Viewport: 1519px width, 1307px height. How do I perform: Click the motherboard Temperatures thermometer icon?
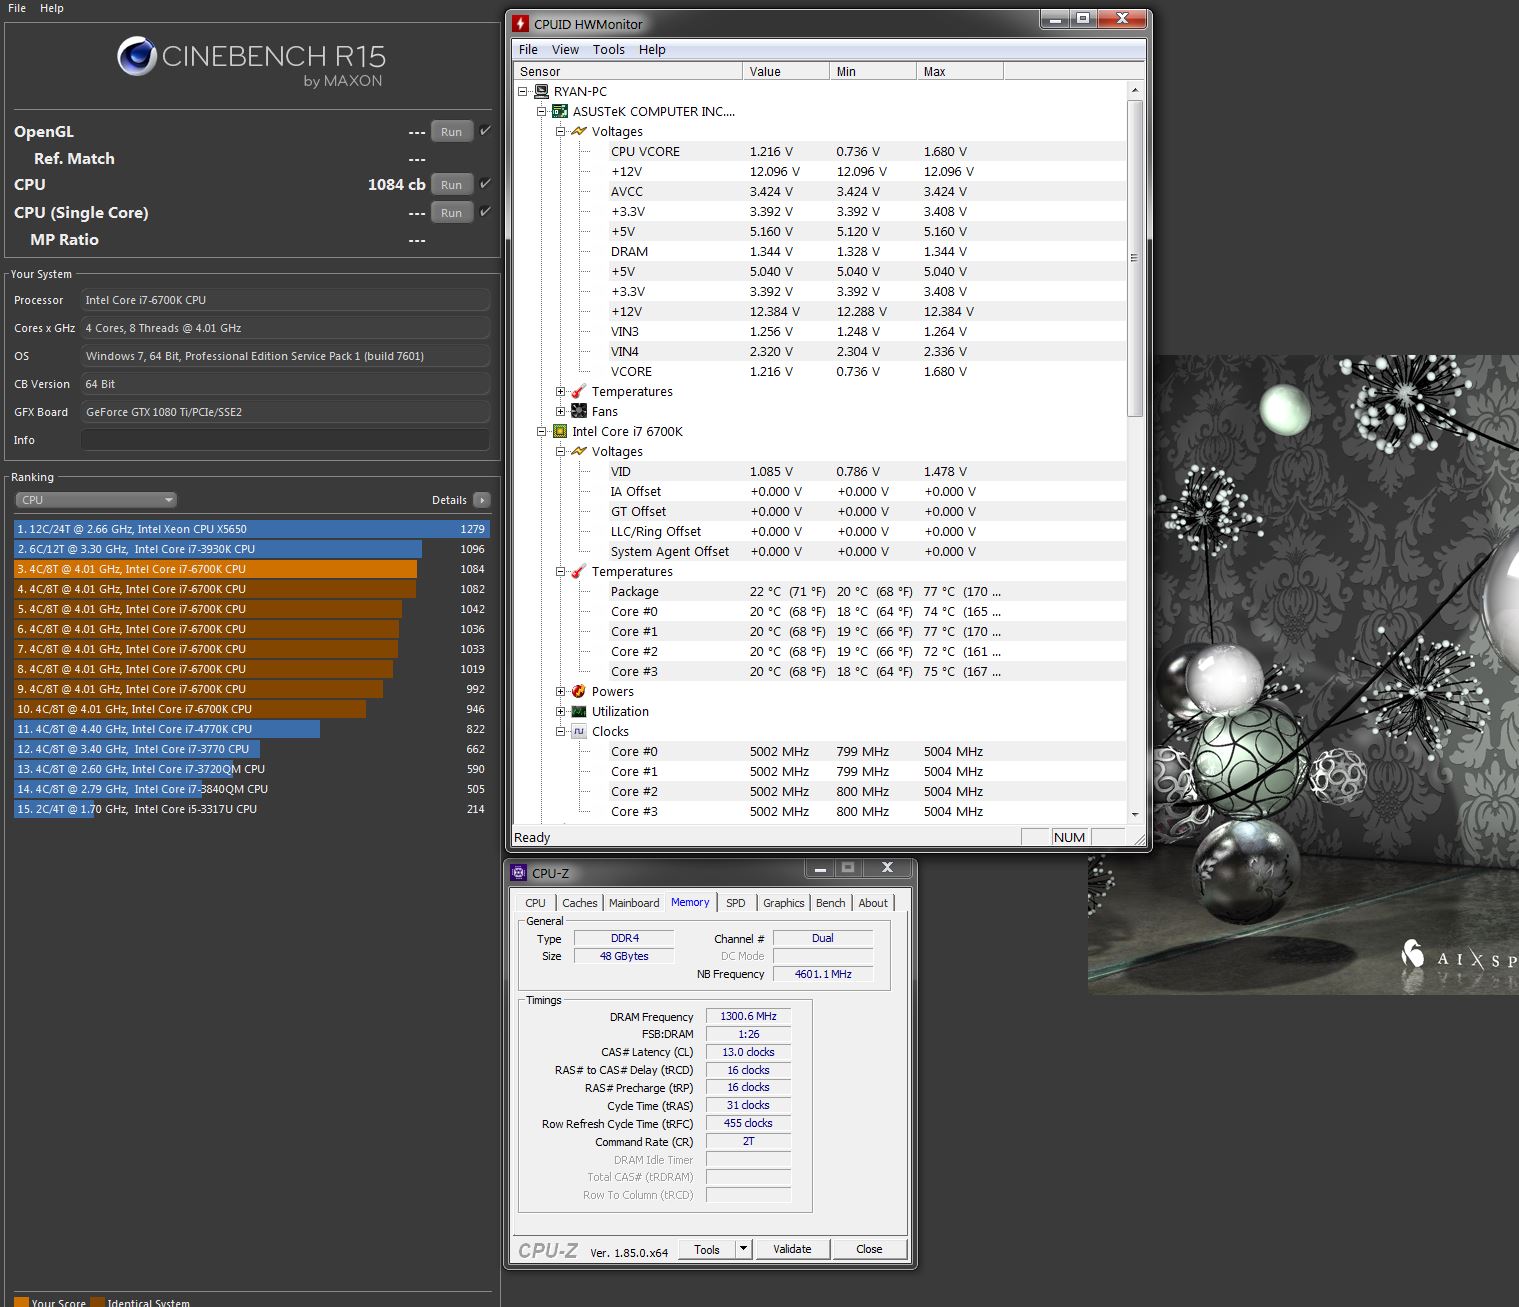click(579, 391)
